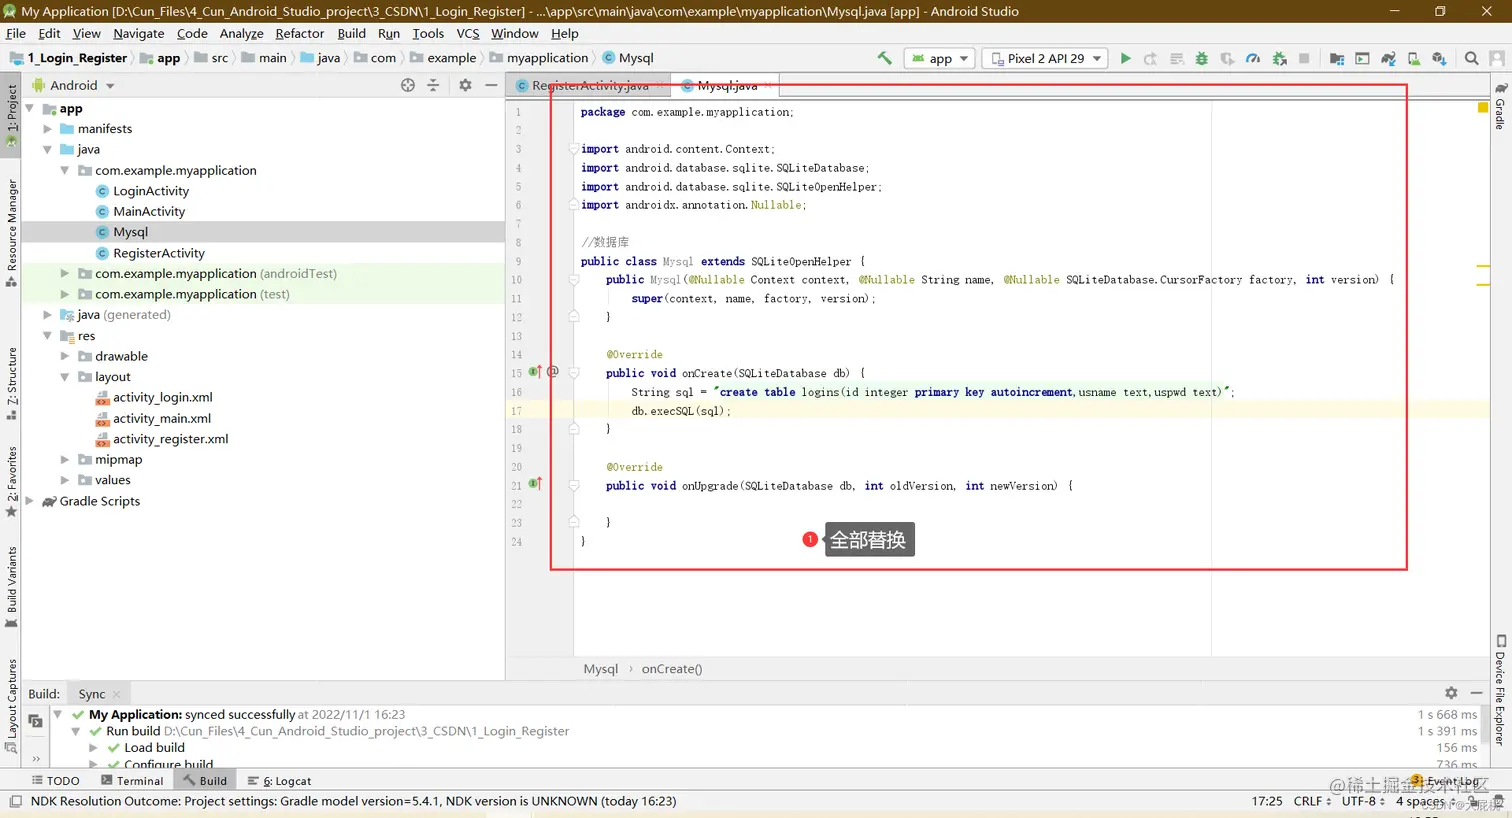
Task: Click the onCreate() breadcrumb below the editor
Action: coord(672,669)
